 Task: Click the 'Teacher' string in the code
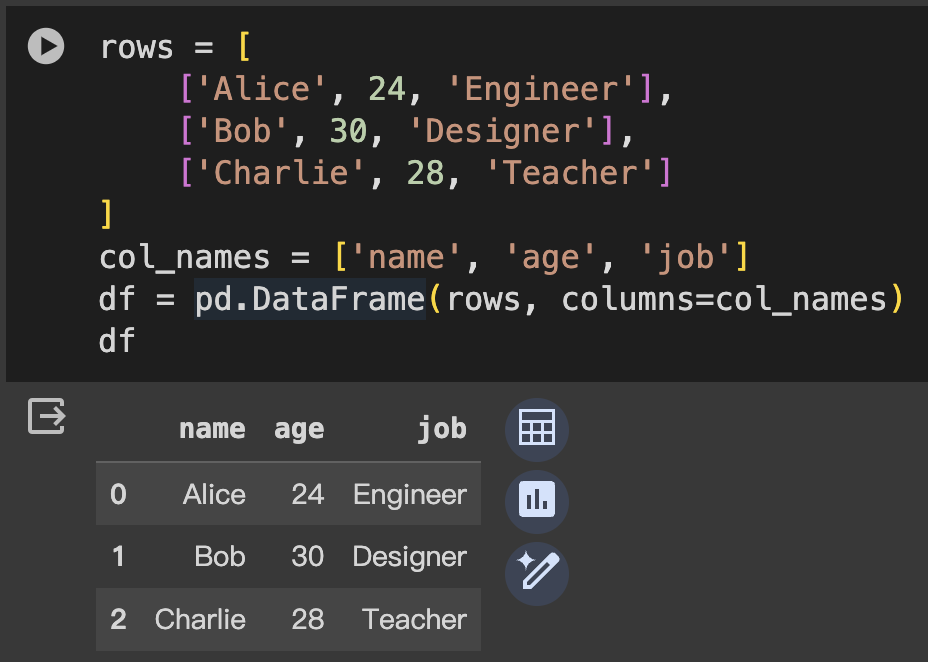570,173
